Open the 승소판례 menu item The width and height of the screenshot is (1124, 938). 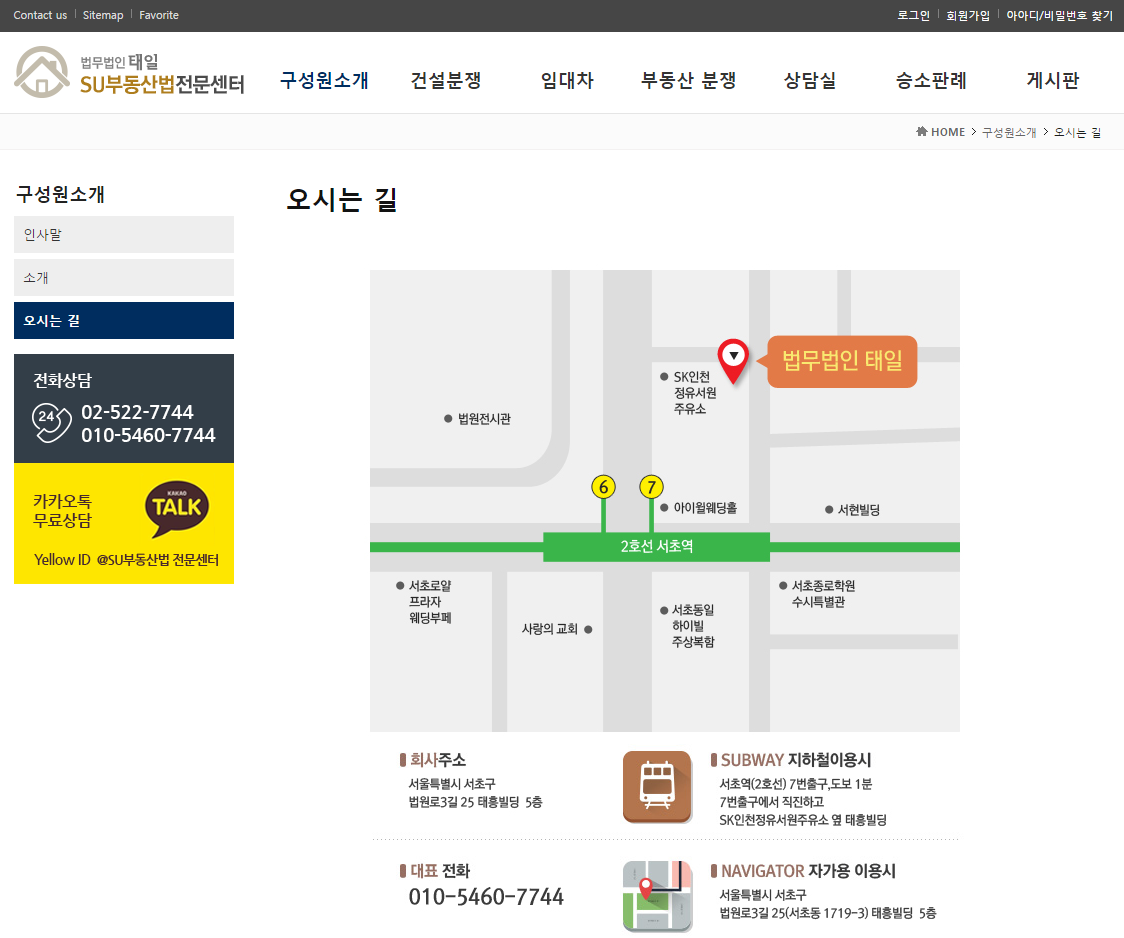[931, 81]
